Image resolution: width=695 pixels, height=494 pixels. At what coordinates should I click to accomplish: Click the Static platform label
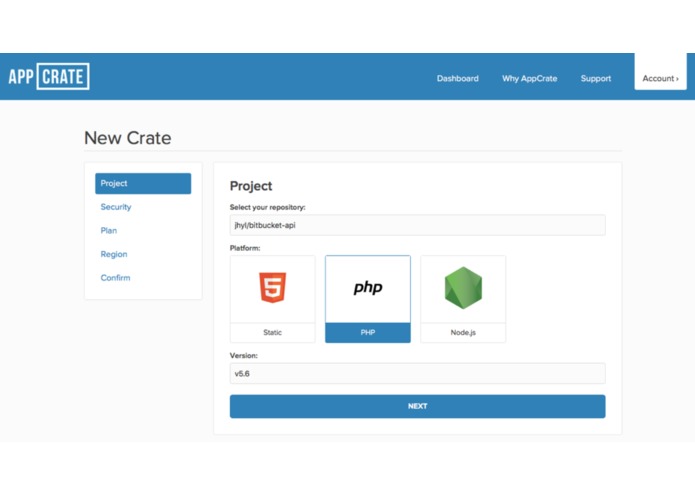click(273, 333)
